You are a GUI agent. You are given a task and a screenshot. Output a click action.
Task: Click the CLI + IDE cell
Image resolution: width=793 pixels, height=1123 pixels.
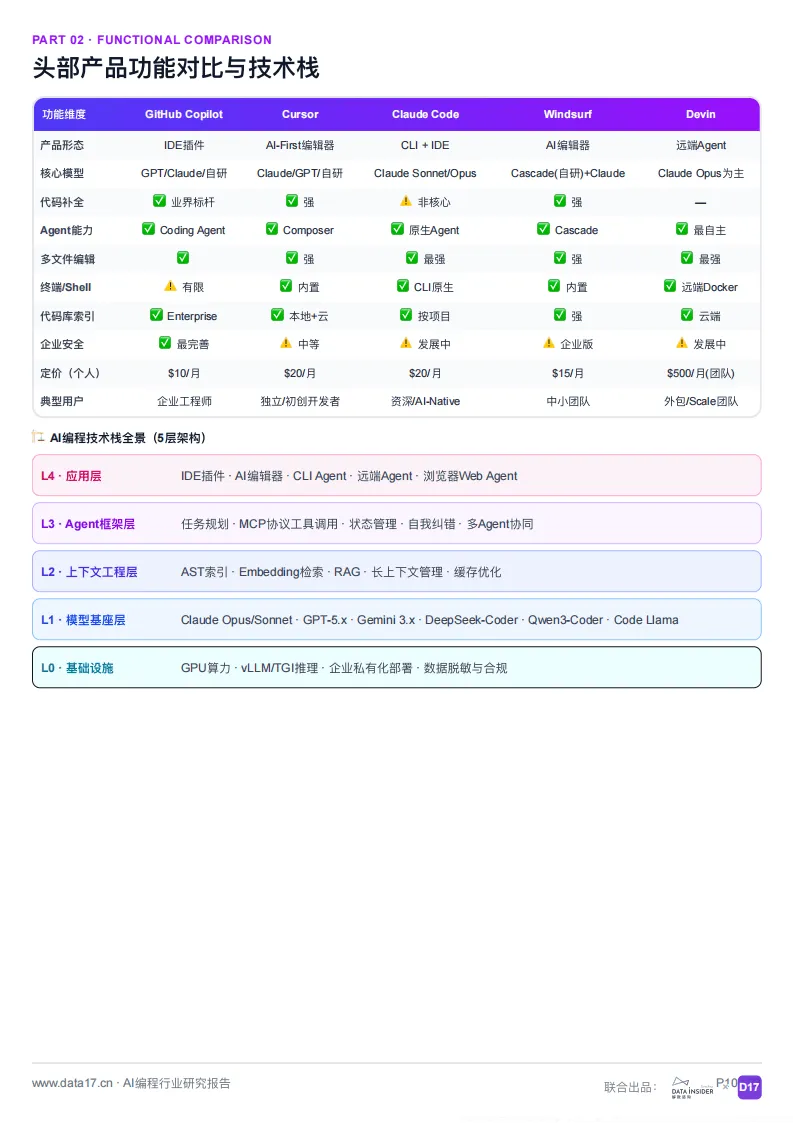426,145
